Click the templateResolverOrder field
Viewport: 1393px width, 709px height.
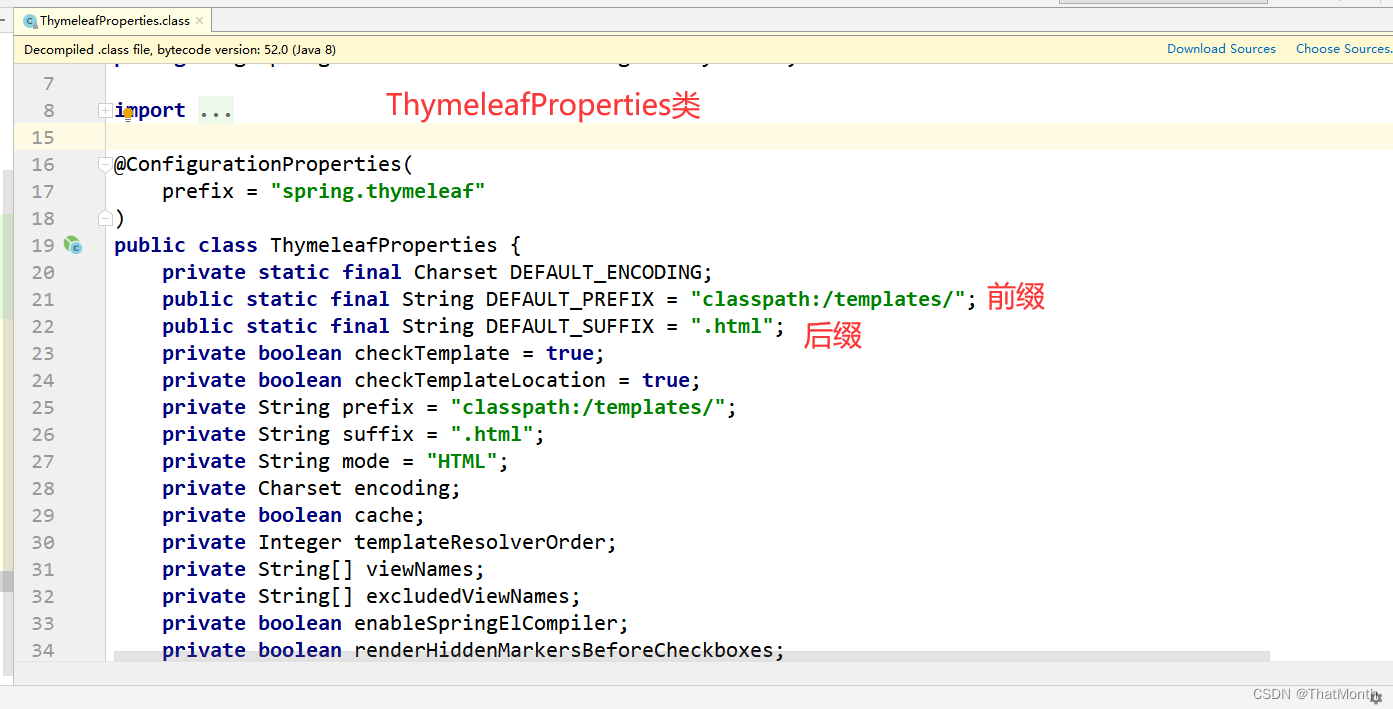480,542
